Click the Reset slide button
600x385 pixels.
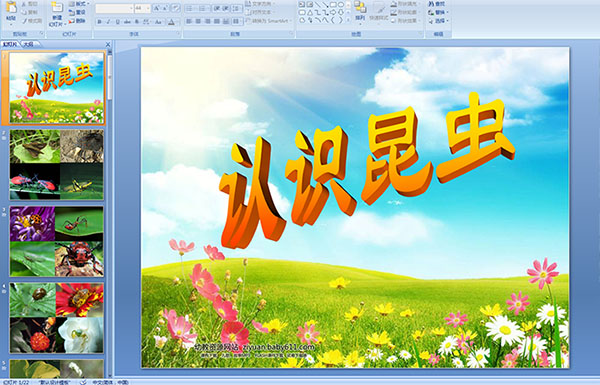tap(78, 12)
